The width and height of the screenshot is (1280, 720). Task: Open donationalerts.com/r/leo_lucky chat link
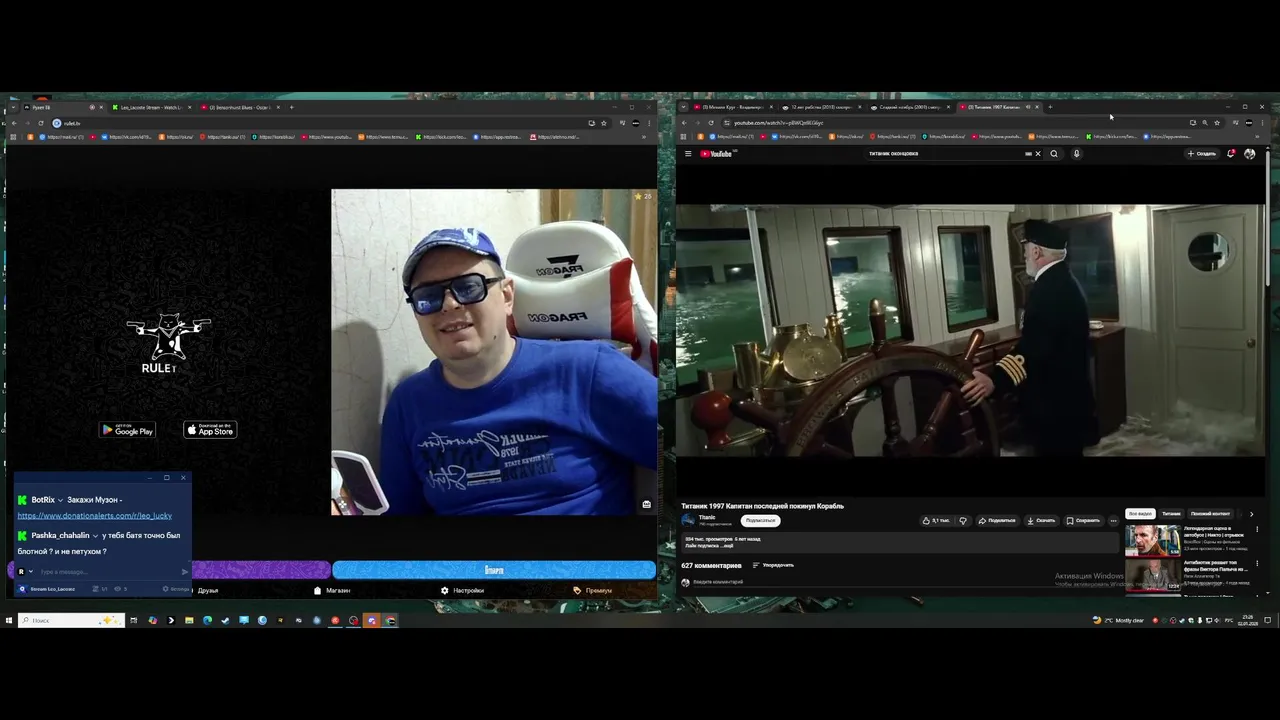tap(94, 516)
